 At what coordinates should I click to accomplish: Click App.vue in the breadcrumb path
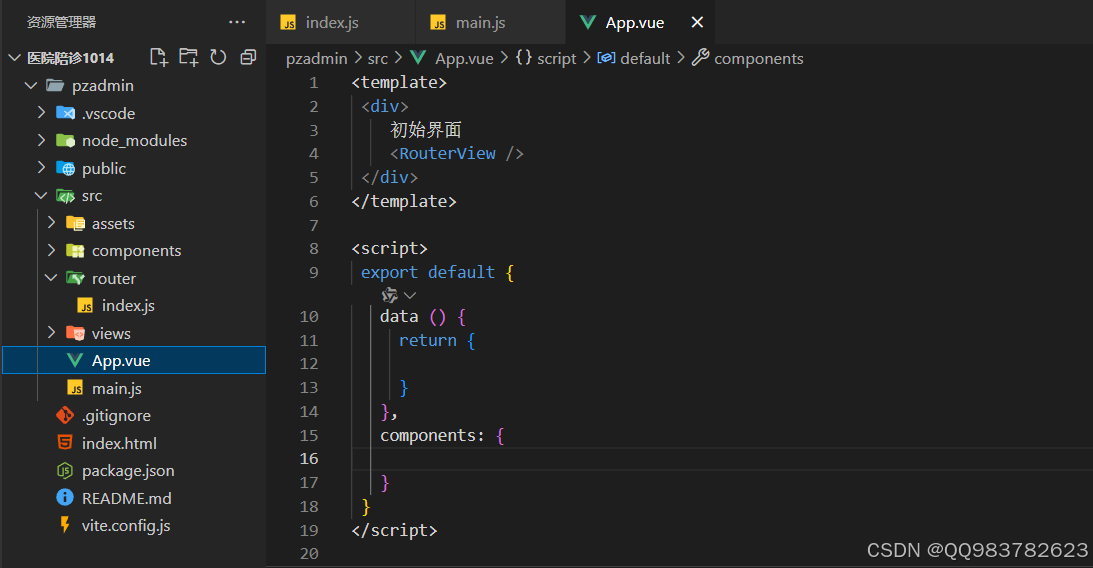pos(464,59)
